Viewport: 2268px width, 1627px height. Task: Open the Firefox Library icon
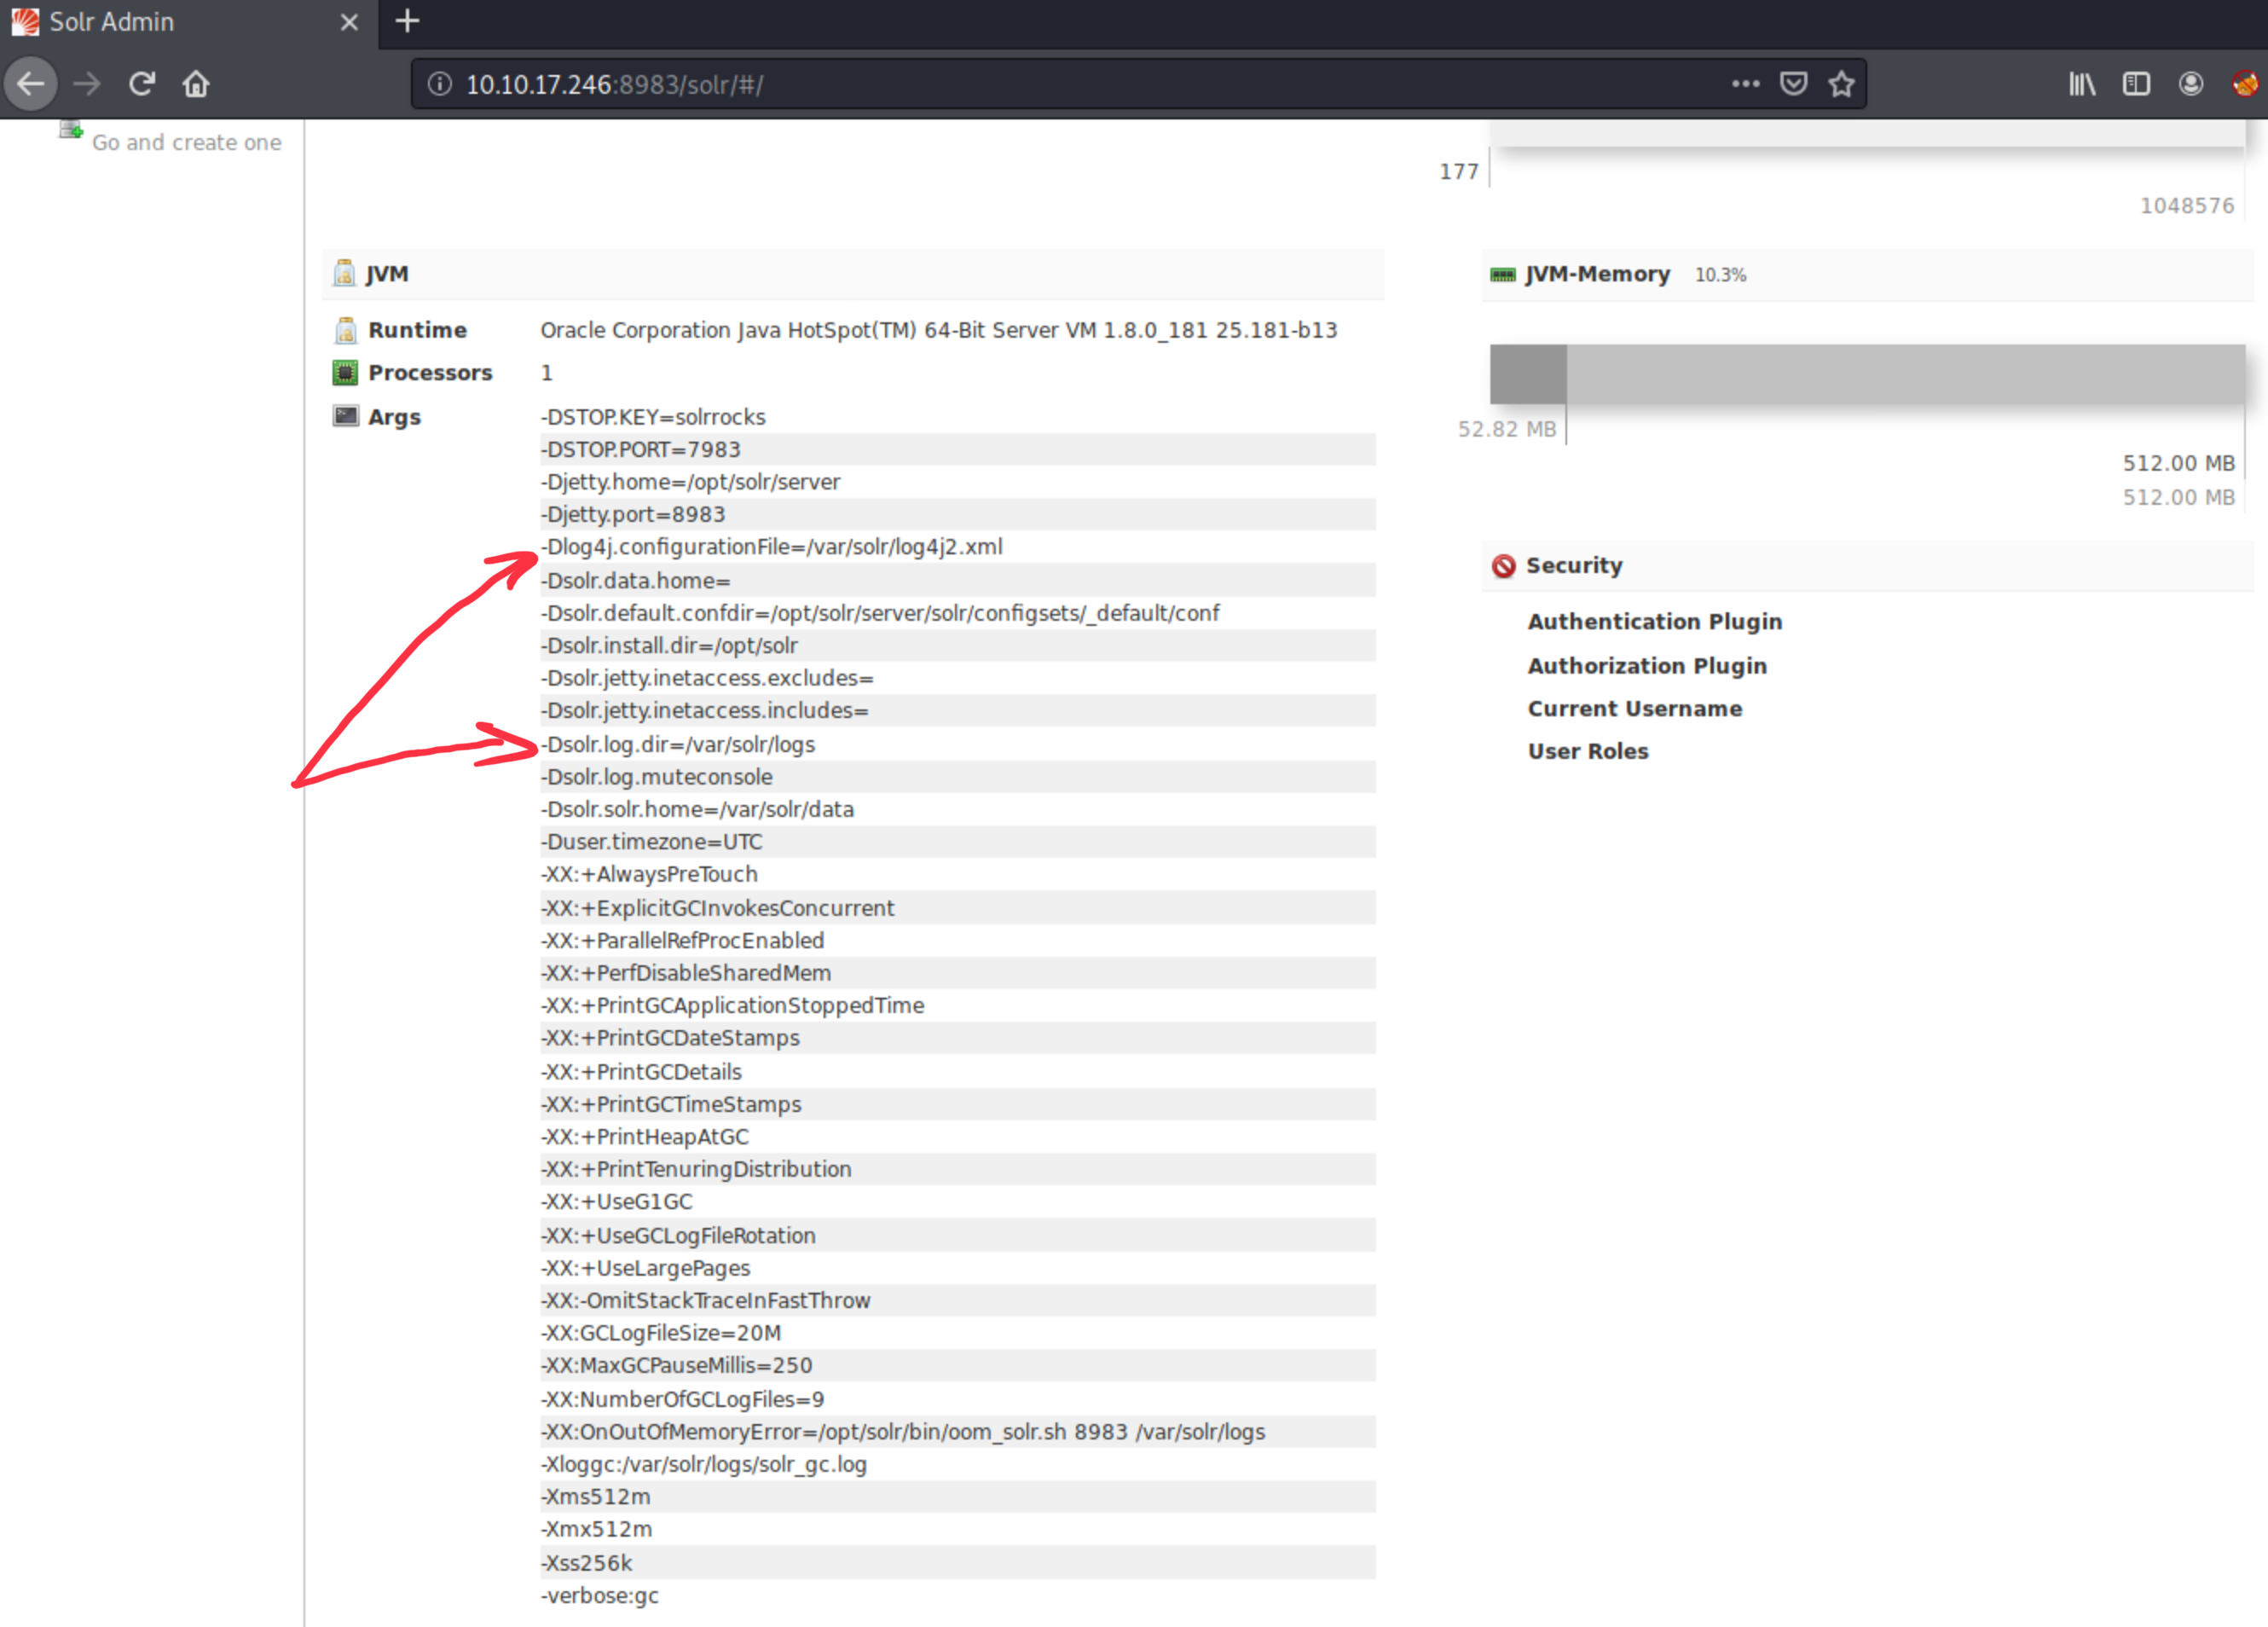2082,84
